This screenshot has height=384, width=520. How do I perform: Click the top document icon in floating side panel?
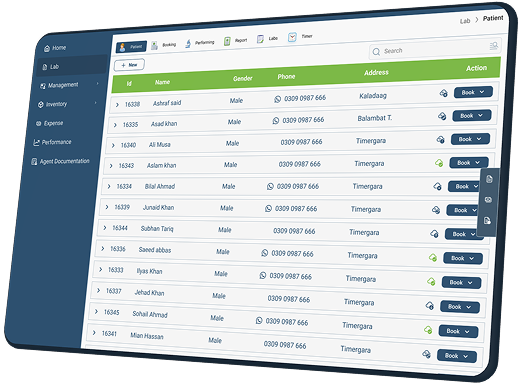[x=489, y=179]
